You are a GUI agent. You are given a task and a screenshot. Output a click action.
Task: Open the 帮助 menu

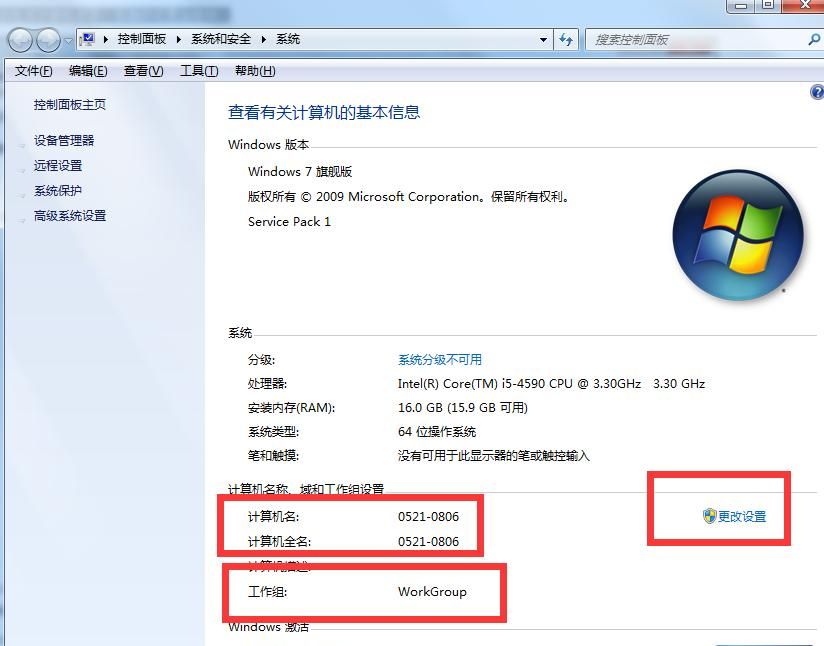253,71
